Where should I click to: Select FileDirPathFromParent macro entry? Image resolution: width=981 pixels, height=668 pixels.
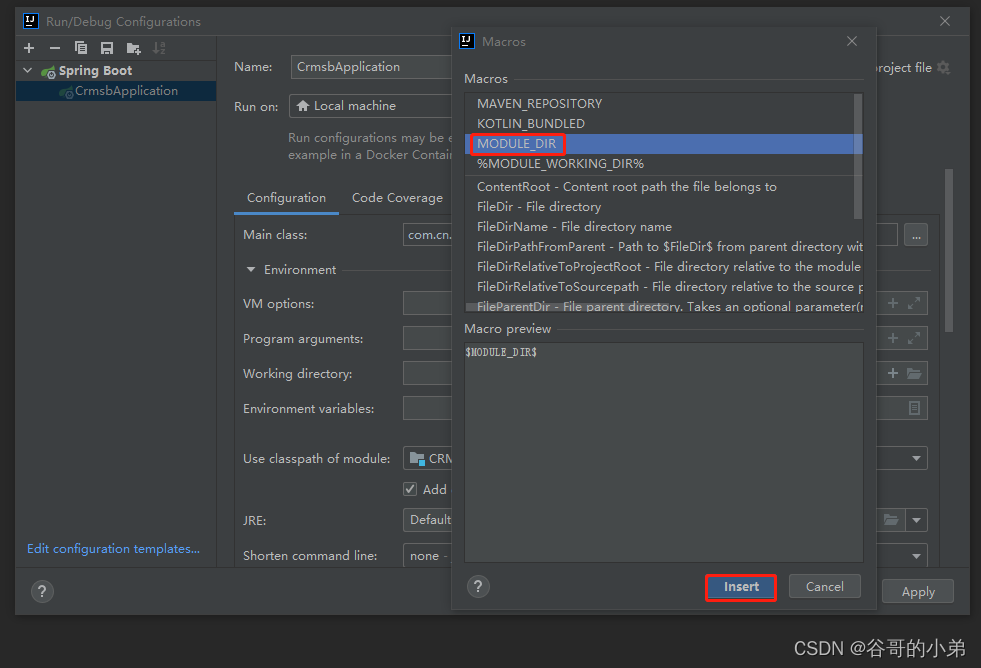click(664, 247)
